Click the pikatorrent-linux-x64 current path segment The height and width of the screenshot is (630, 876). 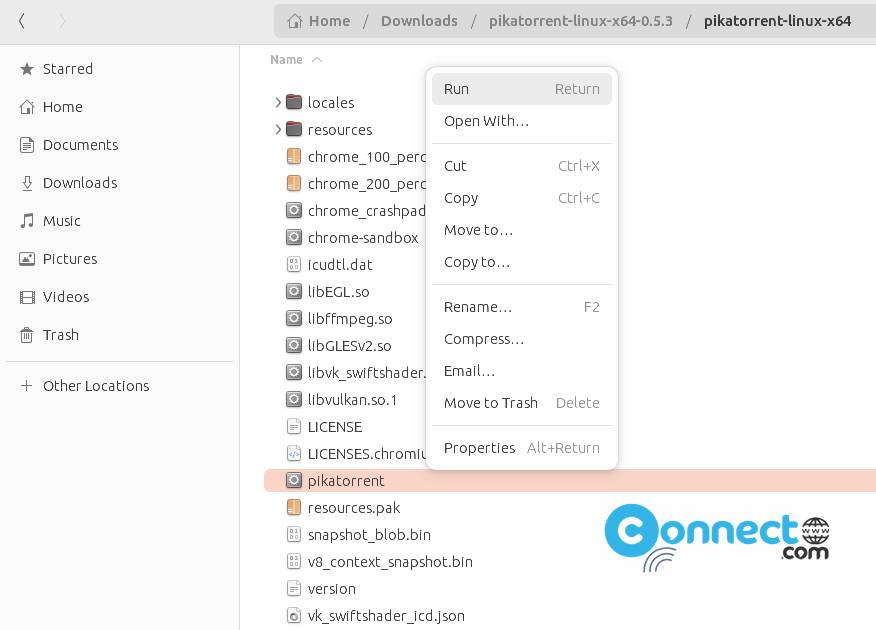pyautogui.click(x=777, y=21)
